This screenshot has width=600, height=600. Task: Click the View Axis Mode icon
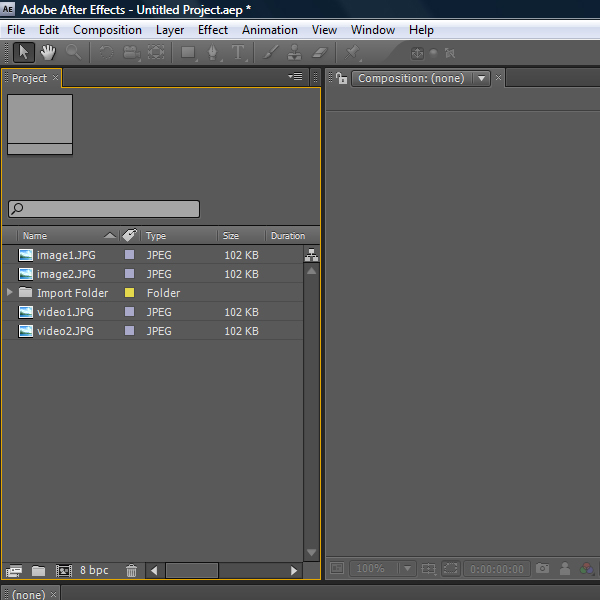[x=450, y=53]
